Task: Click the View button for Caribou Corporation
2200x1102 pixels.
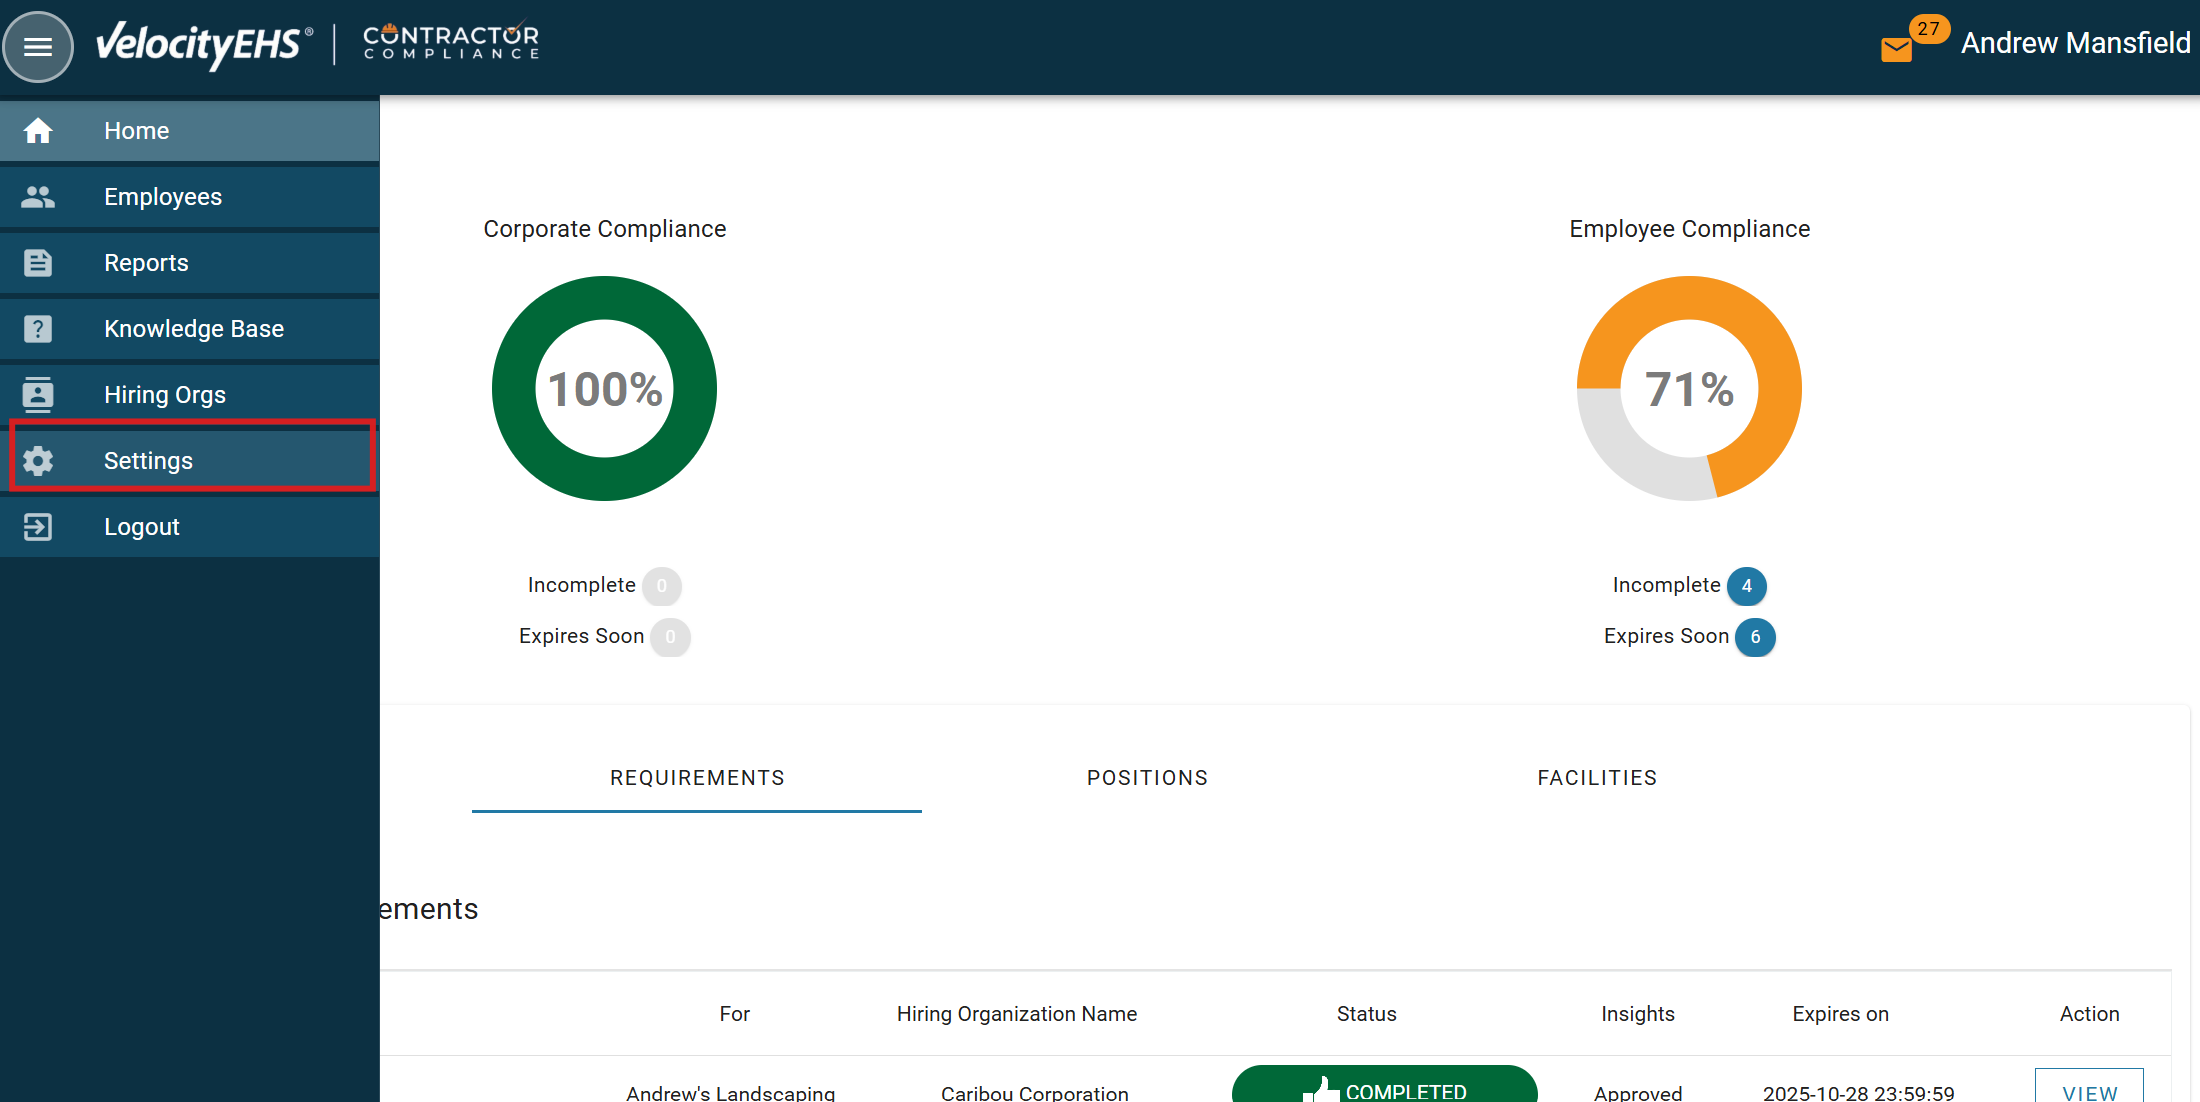Action: [x=2089, y=1090]
